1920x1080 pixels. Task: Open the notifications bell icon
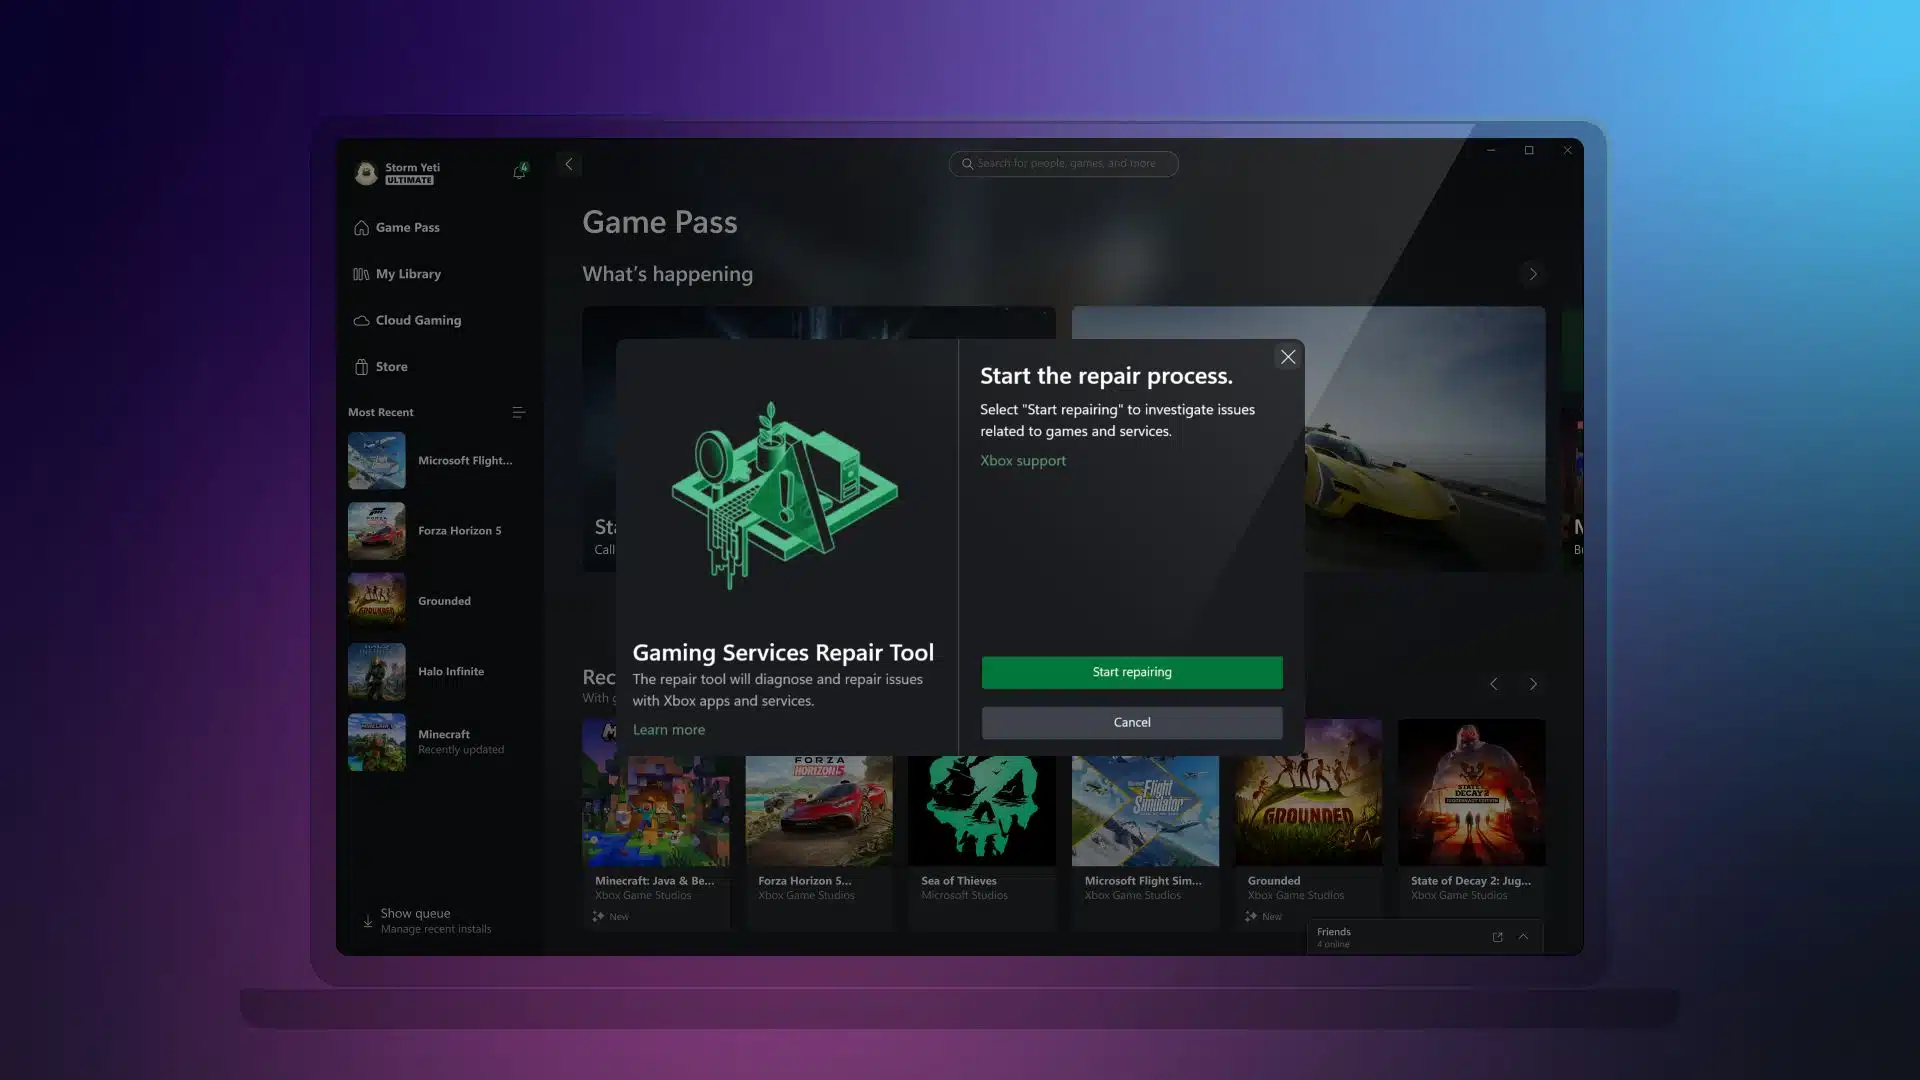(x=519, y=171)
